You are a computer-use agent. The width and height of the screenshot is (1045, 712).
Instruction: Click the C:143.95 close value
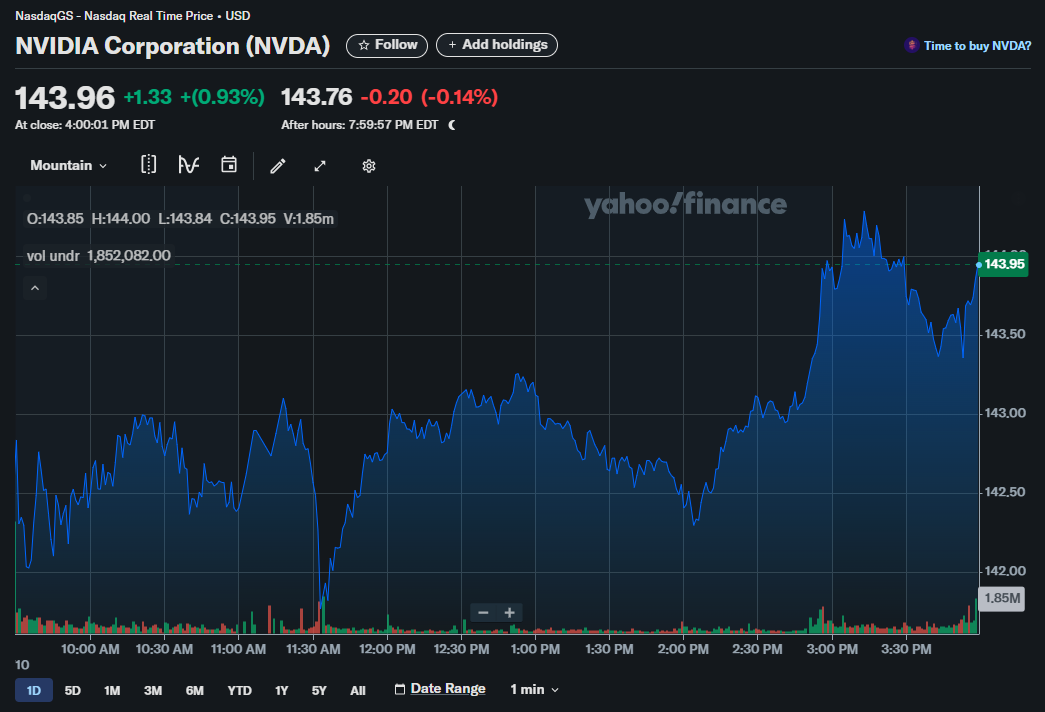pyautogui.click(x=247, y=219)
